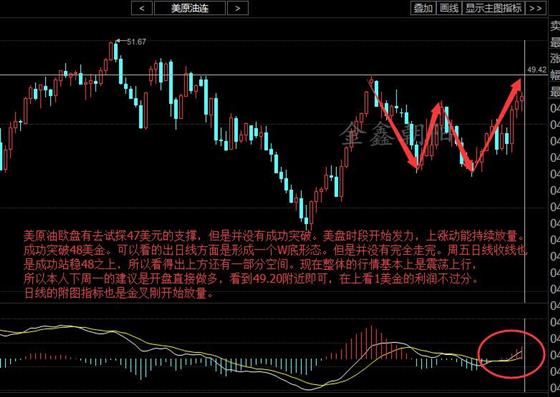
Task: Toggle 显示主图指标 main chart indicators
Action: click(x=493, y=8)
